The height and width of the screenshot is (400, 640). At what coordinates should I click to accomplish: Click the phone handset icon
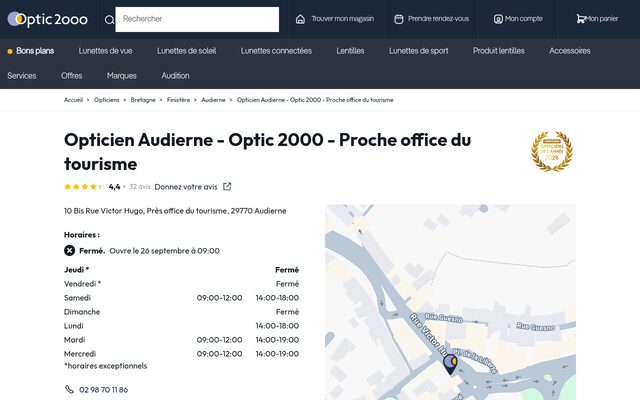pyautogui.click(x=69, y=389)
